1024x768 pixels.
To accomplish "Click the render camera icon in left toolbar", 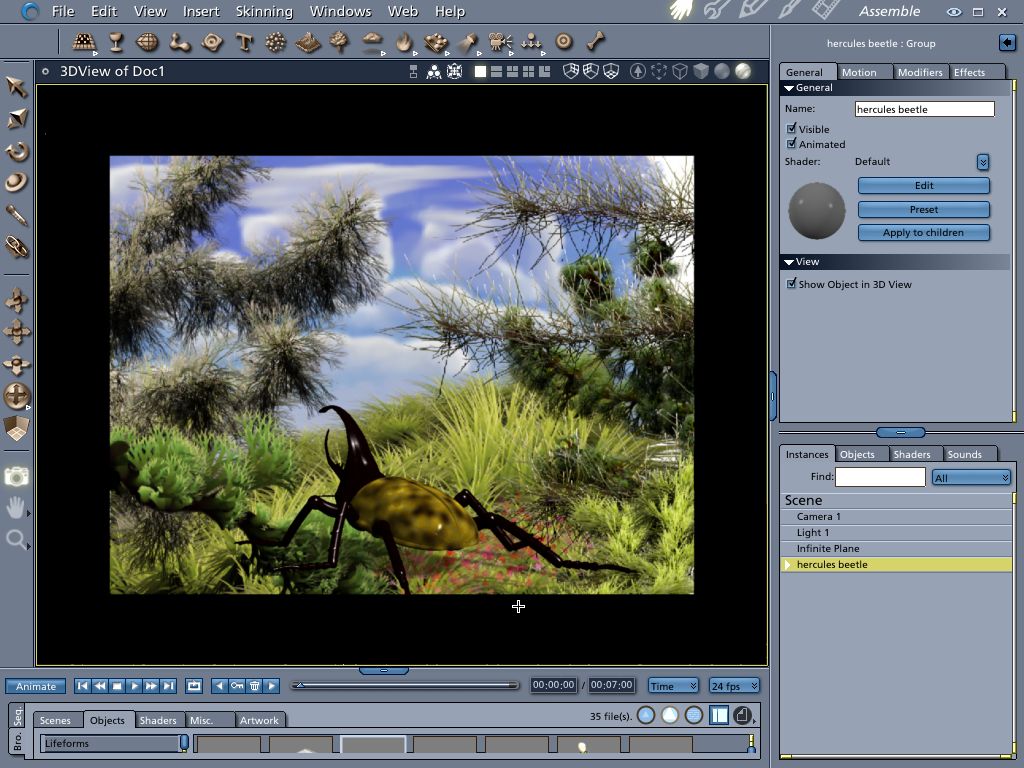I will pyautogui.click(x=17, y=477).
